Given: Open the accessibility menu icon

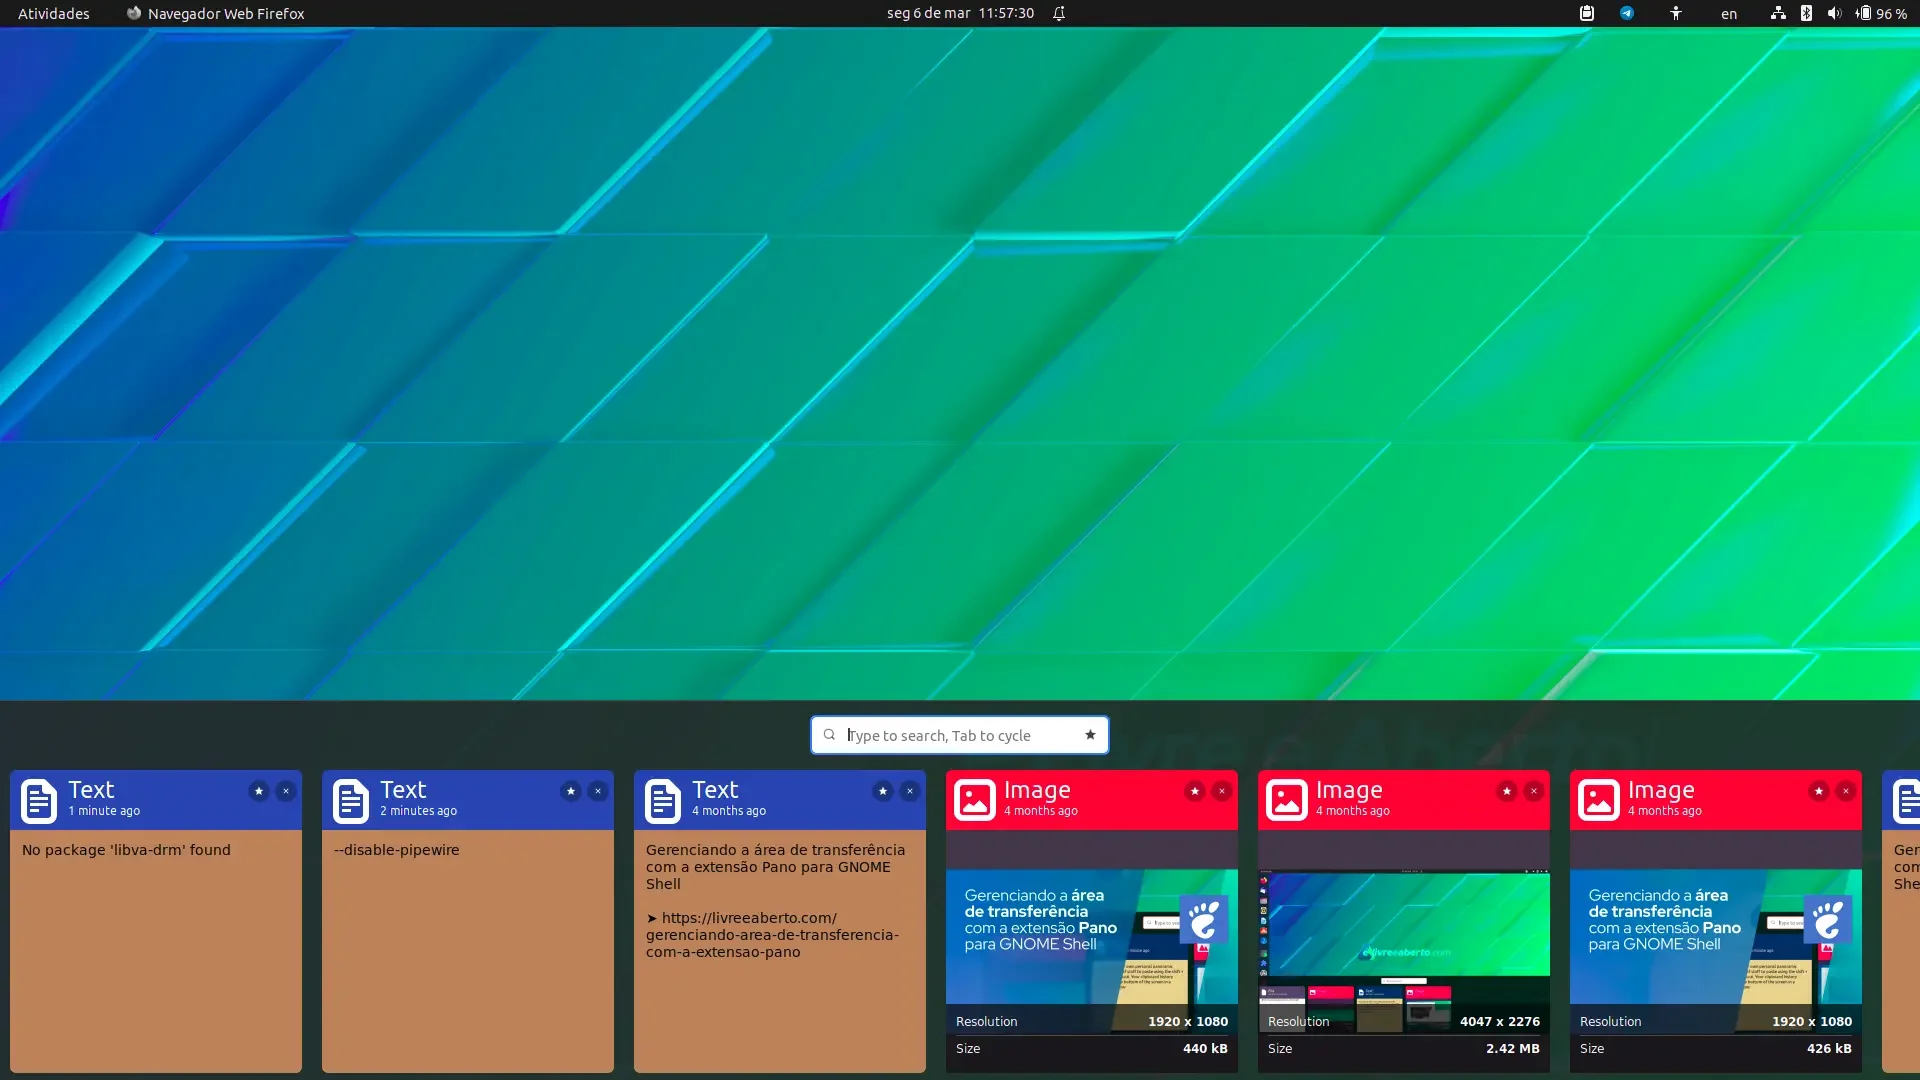Looking at the screenshot, I should click(x=1676, y=13).
